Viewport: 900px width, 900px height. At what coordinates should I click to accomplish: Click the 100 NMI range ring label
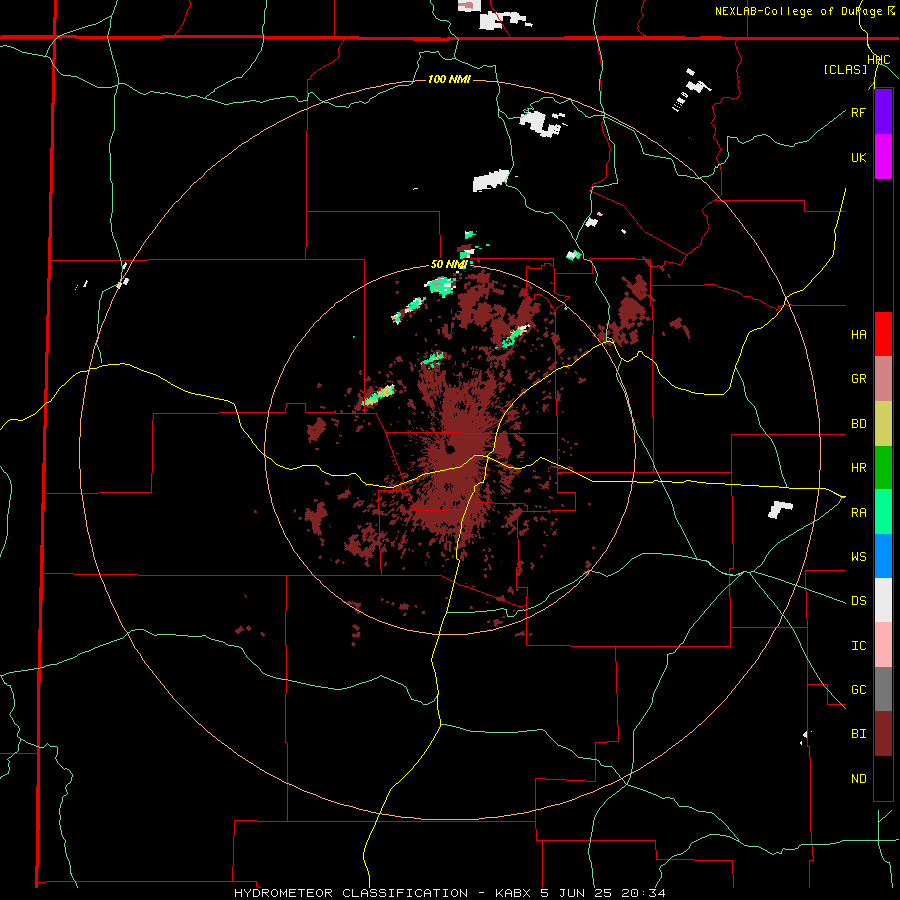449,79
